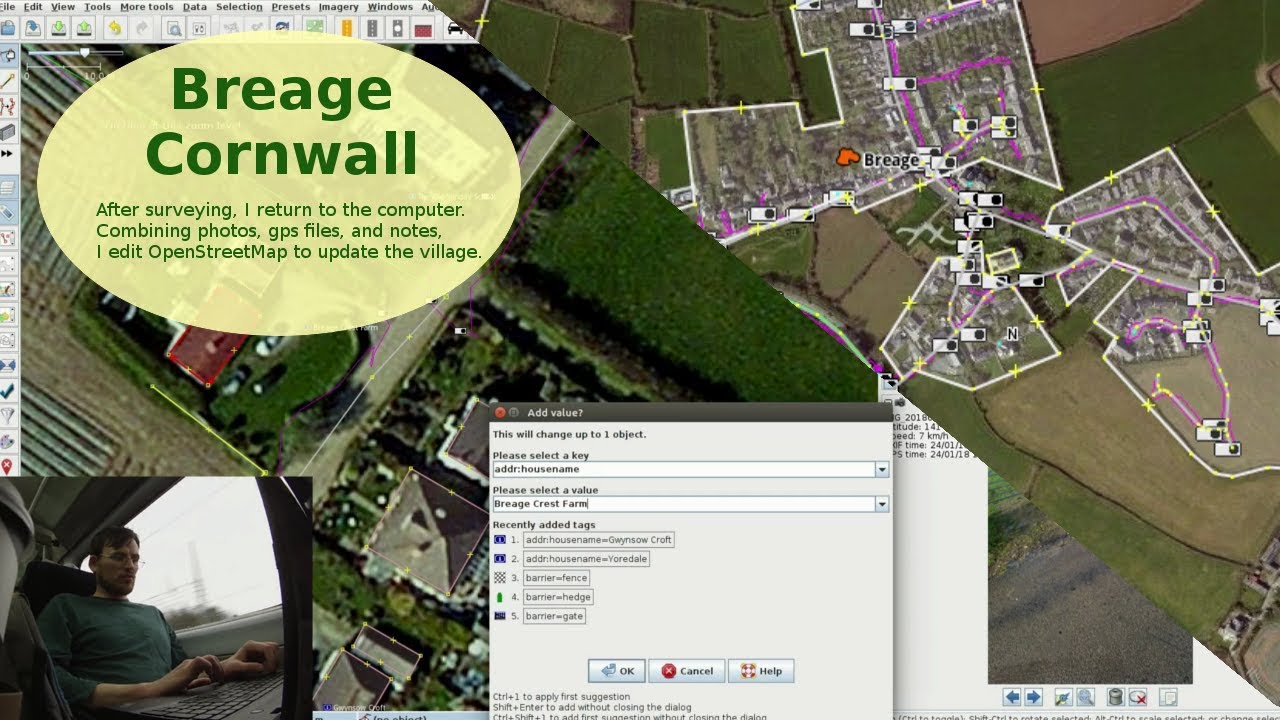The width and height of the screenshot is (1280, 720).
Task: Confirm the Add value dialog with OK
Action: tap(616, 671)
